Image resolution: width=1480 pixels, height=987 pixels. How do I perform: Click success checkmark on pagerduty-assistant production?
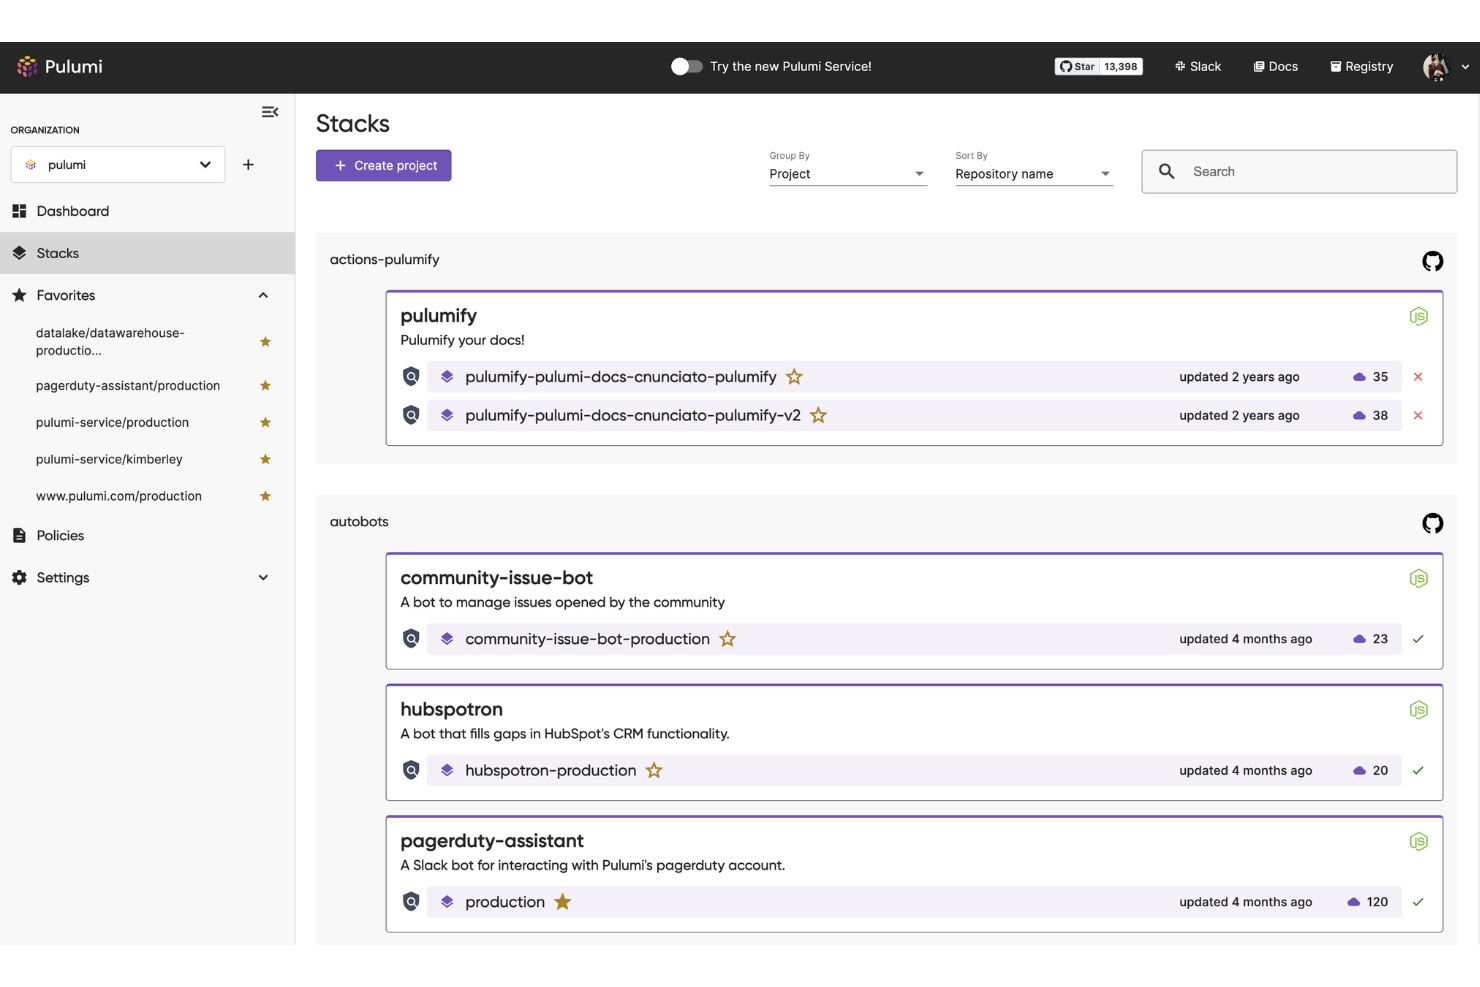click(x=1418, y=902)
